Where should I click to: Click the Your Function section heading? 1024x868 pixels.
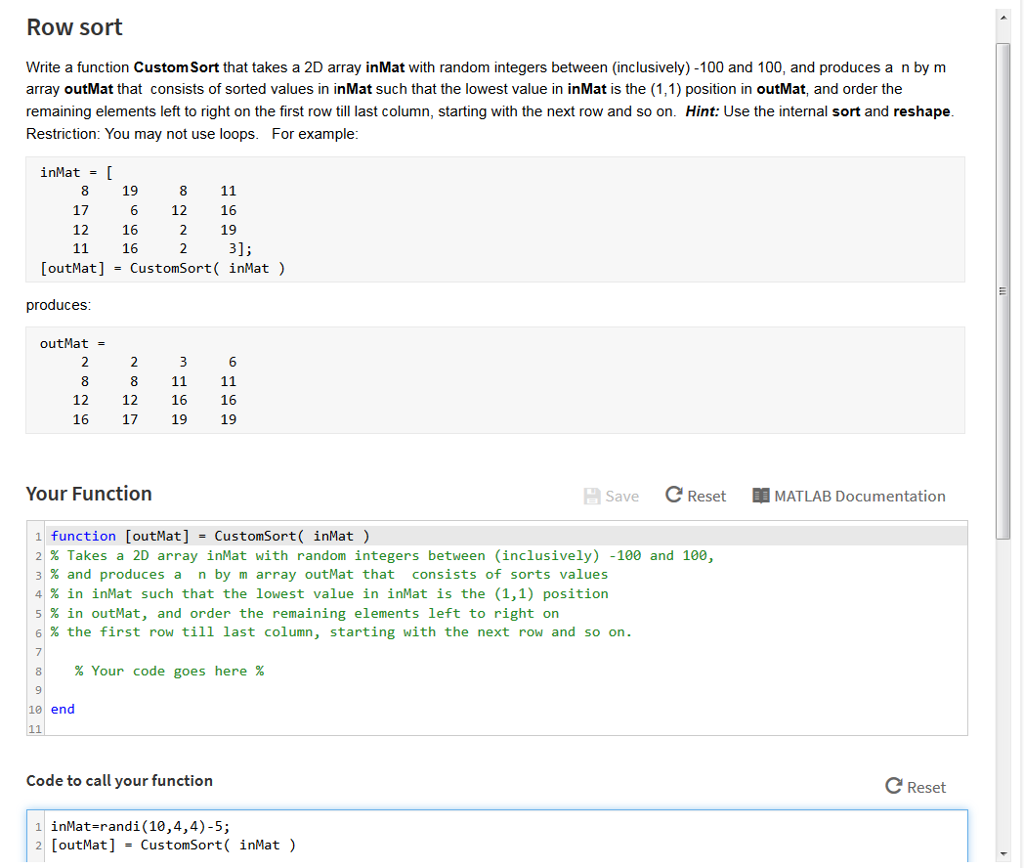[x=88, y=493]
